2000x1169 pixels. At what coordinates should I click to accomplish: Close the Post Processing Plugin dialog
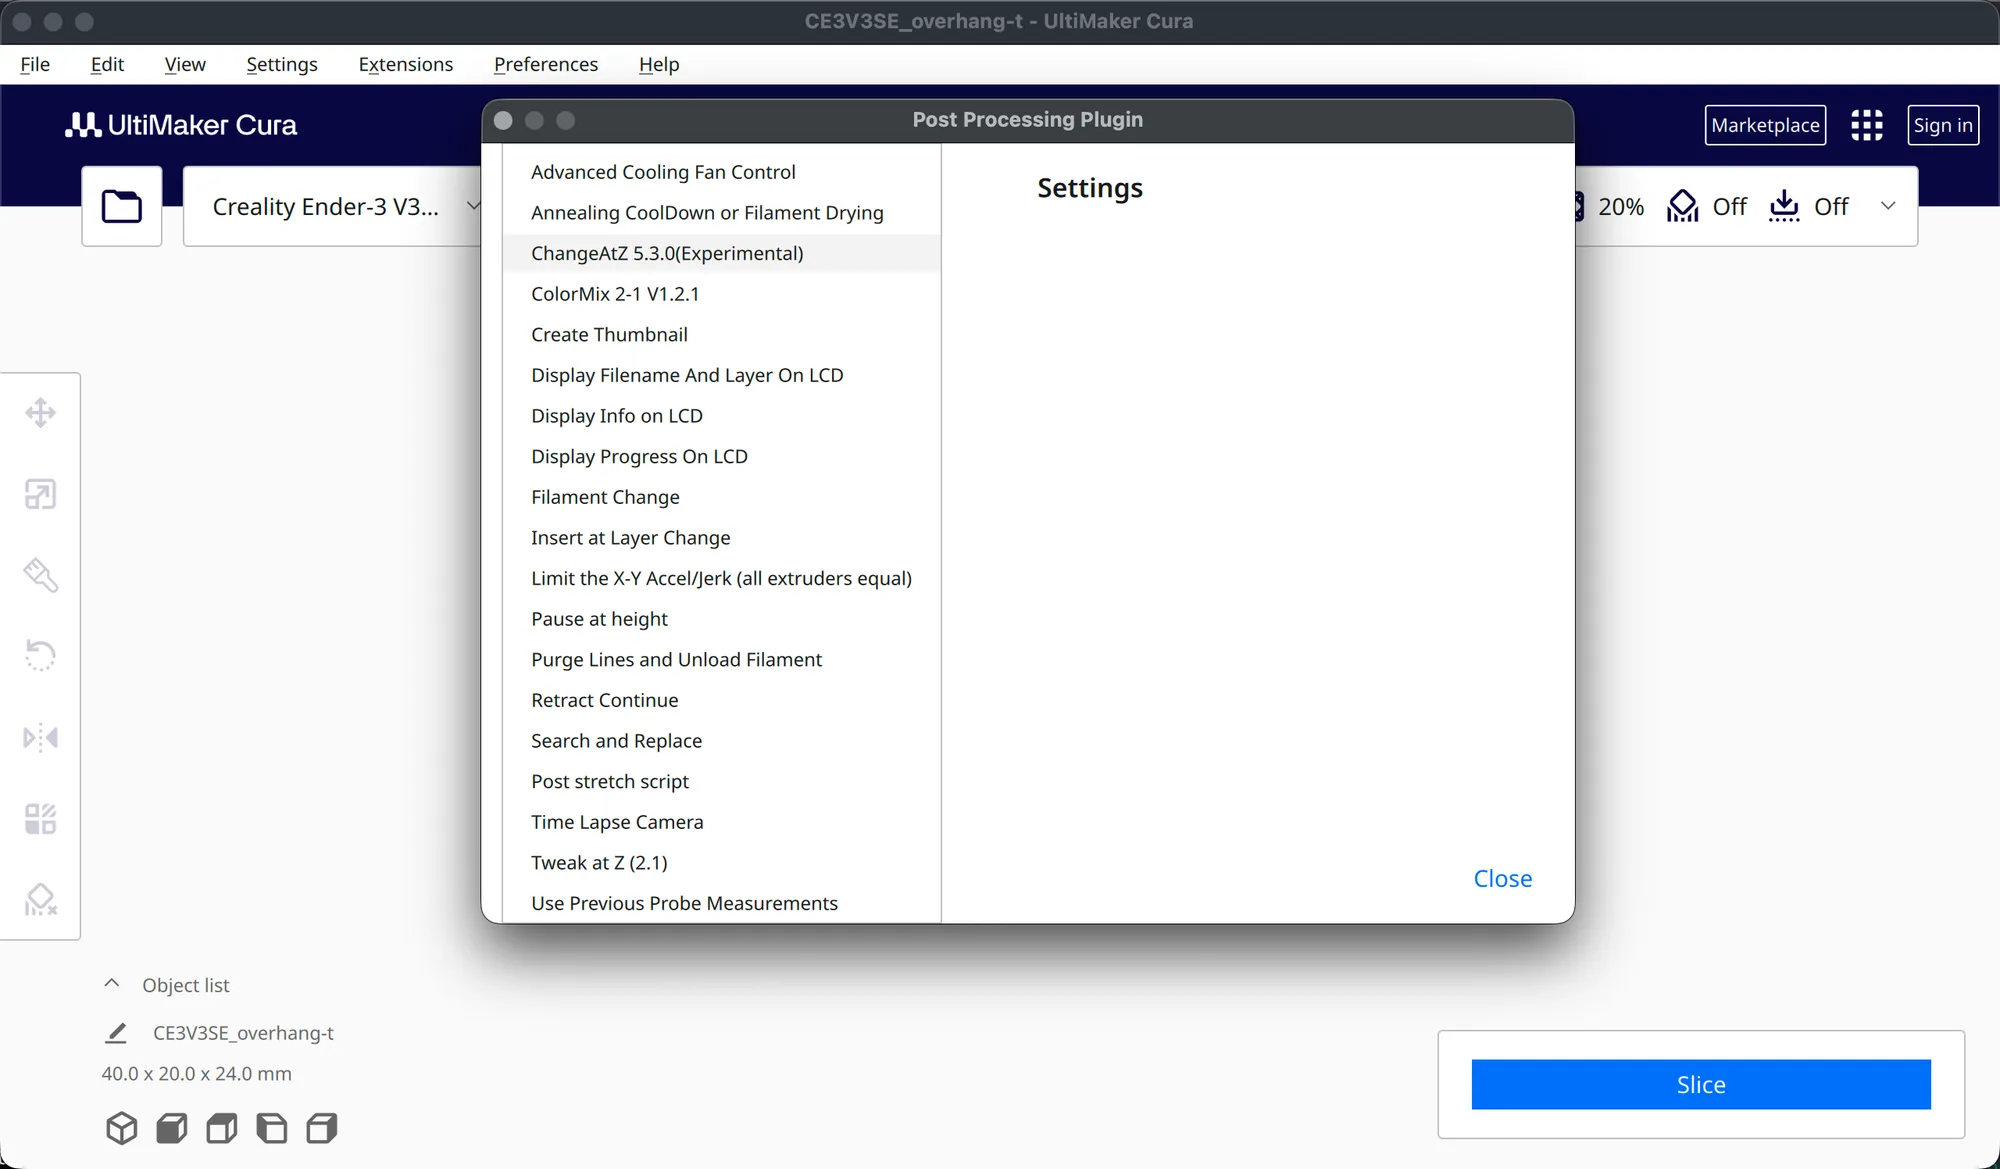[x=1502, y=878]
